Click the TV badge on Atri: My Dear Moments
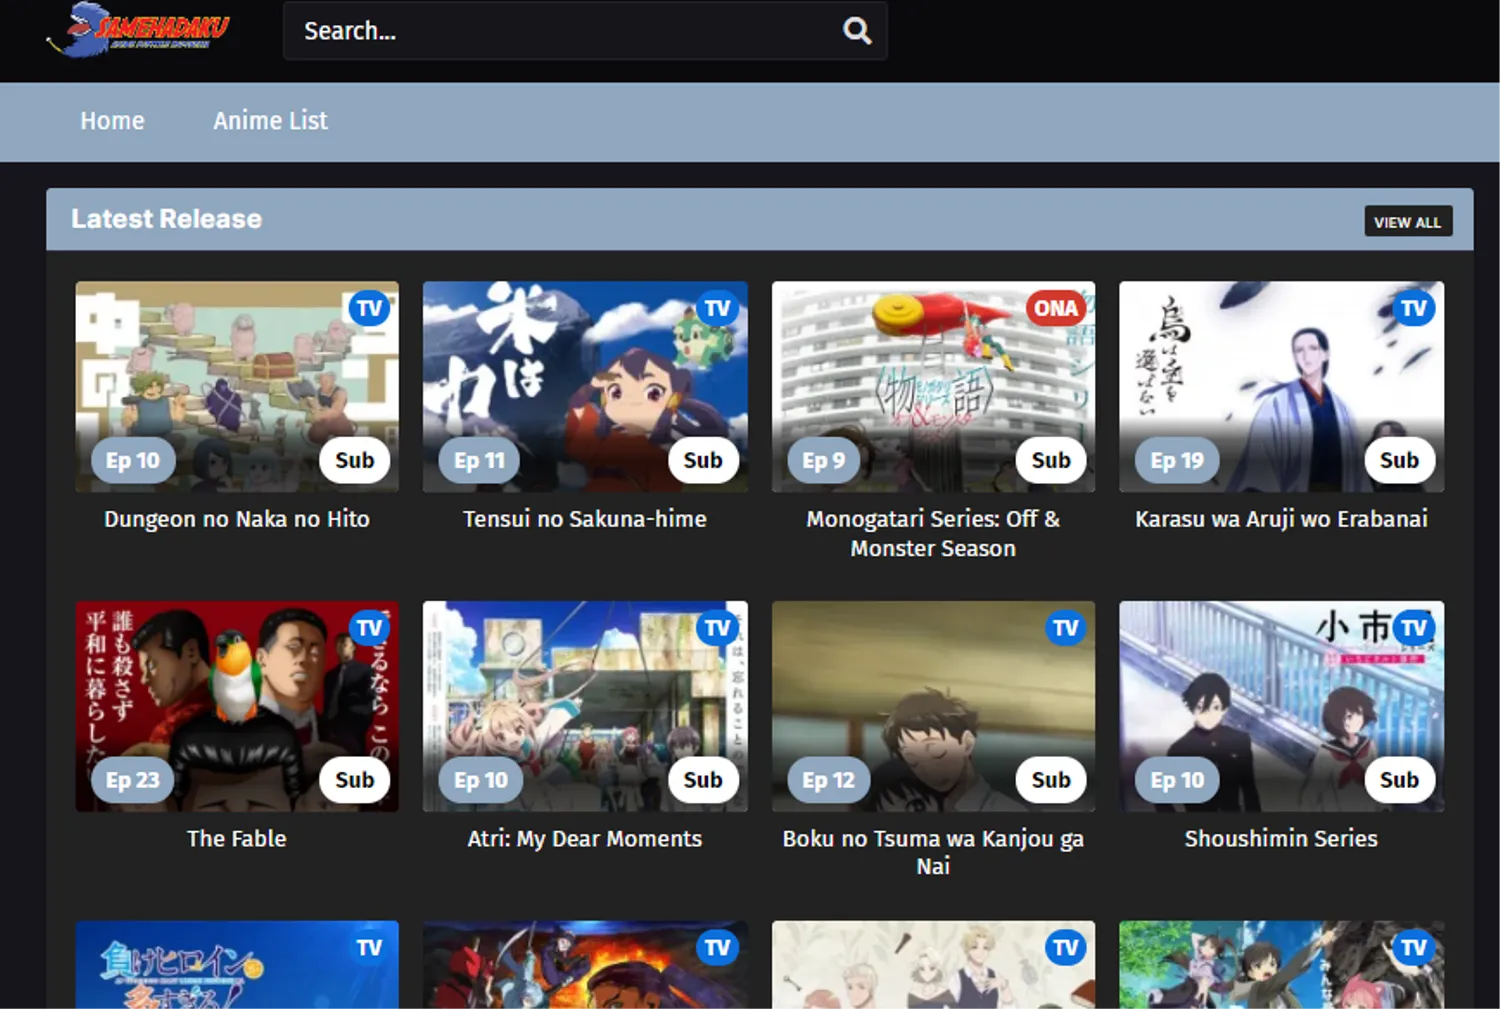This screenshot has height=1009, width=1500. click(x=717, y=628)
